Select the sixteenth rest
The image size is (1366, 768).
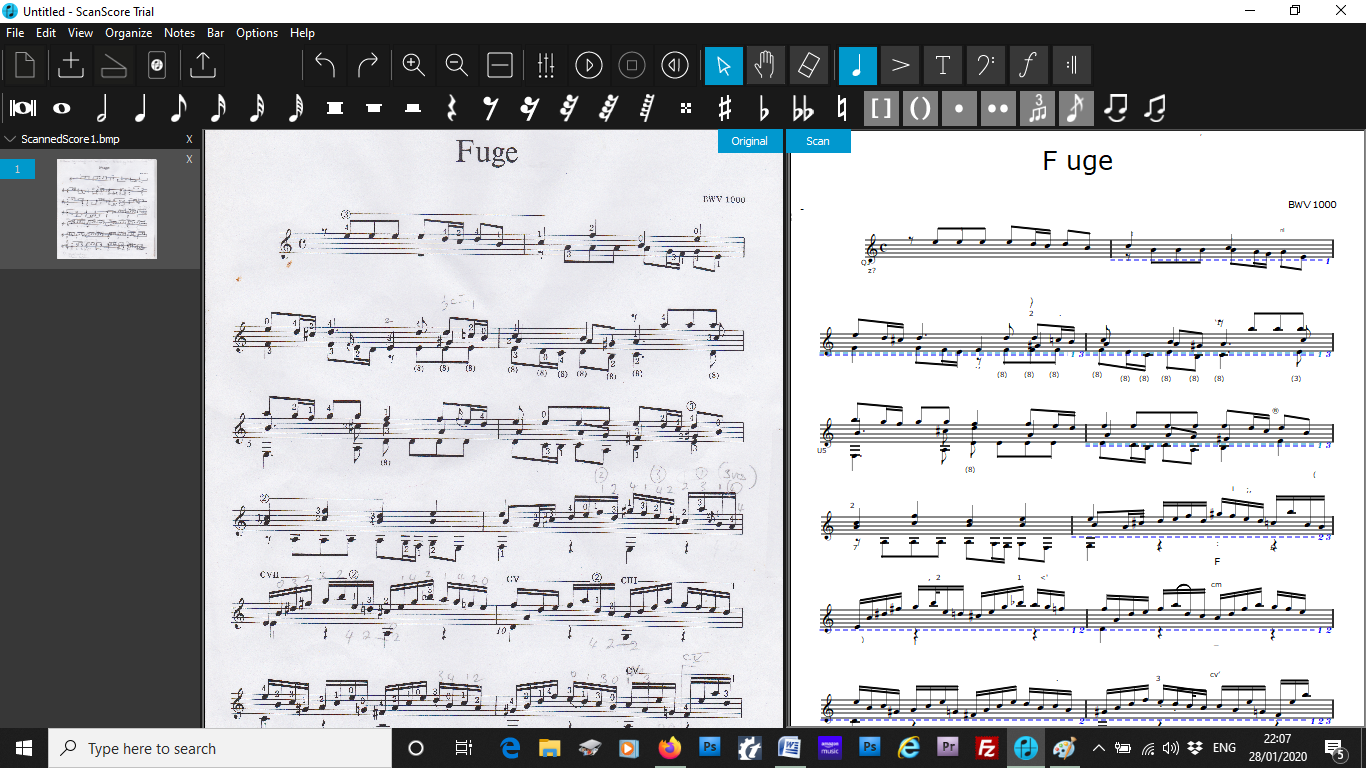coord(530,108)
